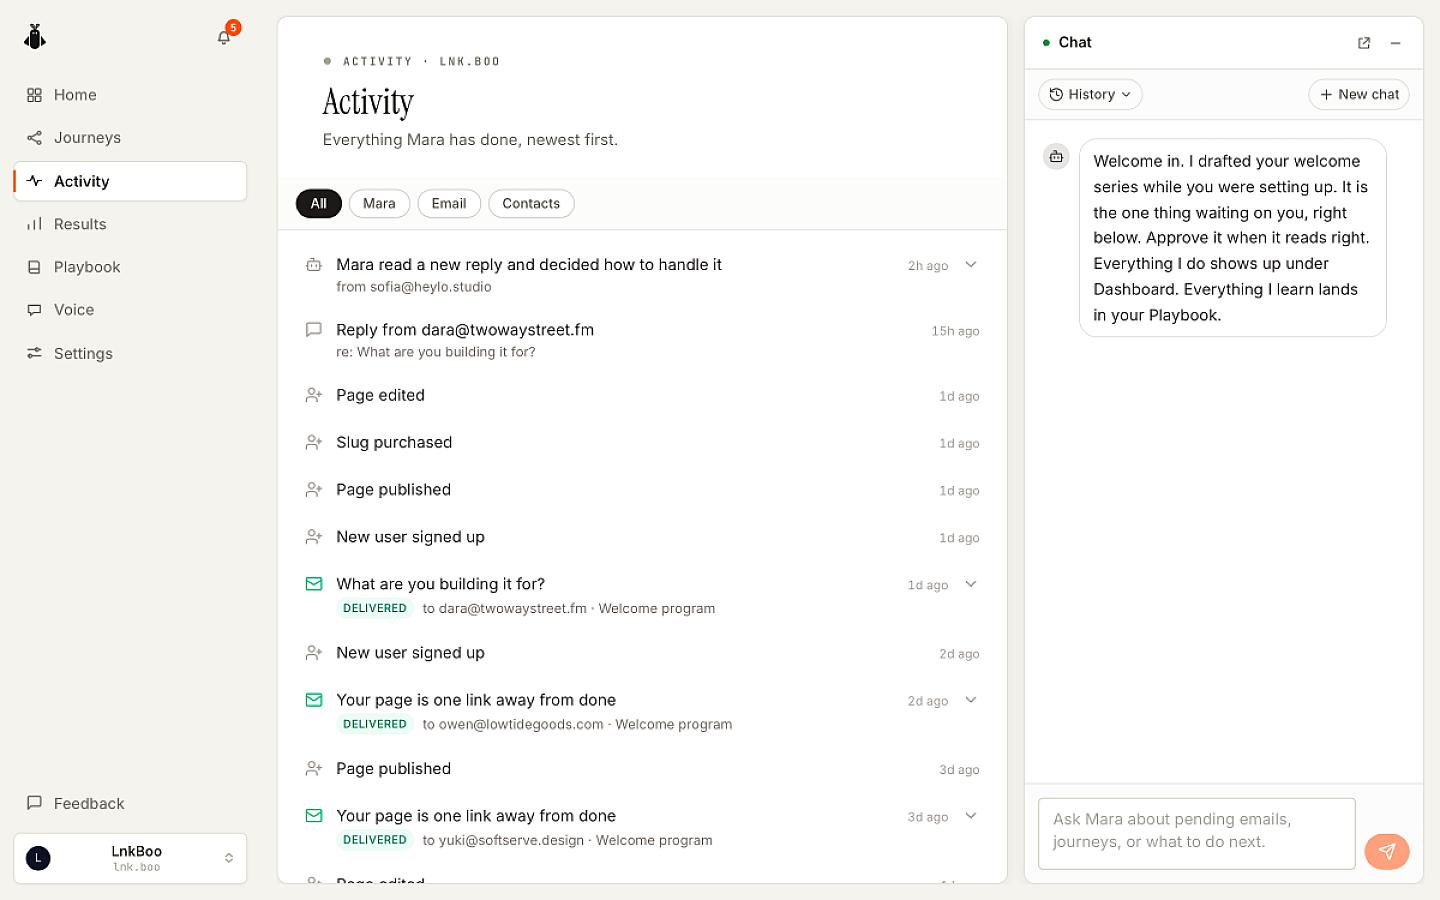This screenshot has height=900, width=1440.
Task: Open Settings from the sidebar
Action: click(130, 353)
